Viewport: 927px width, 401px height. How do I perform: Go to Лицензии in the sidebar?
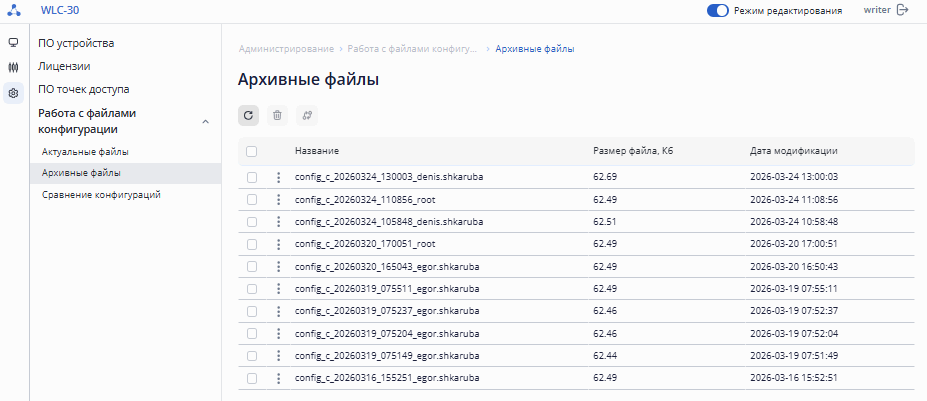point(64,66)
